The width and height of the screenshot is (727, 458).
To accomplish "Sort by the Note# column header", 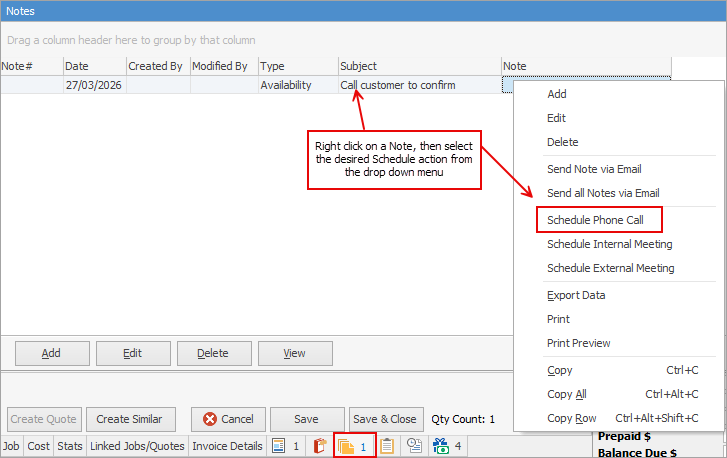I will pos(32,66).
